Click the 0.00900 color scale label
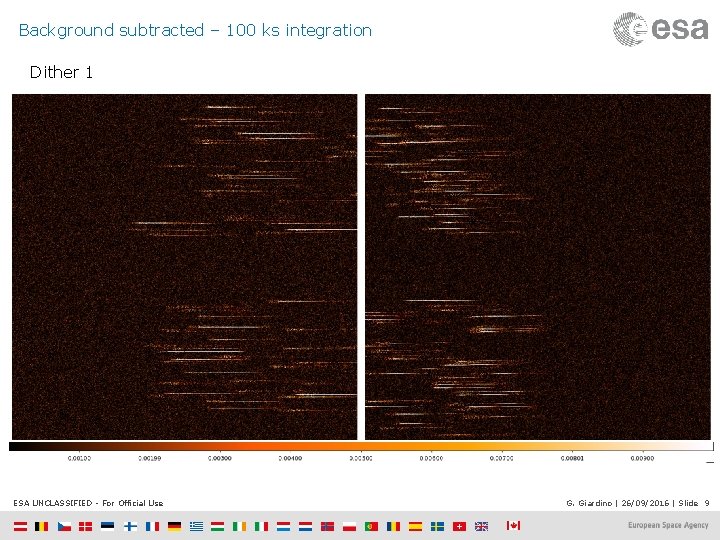Image resolution: width=720 pixels, height=540 pixels. (642, 458)
